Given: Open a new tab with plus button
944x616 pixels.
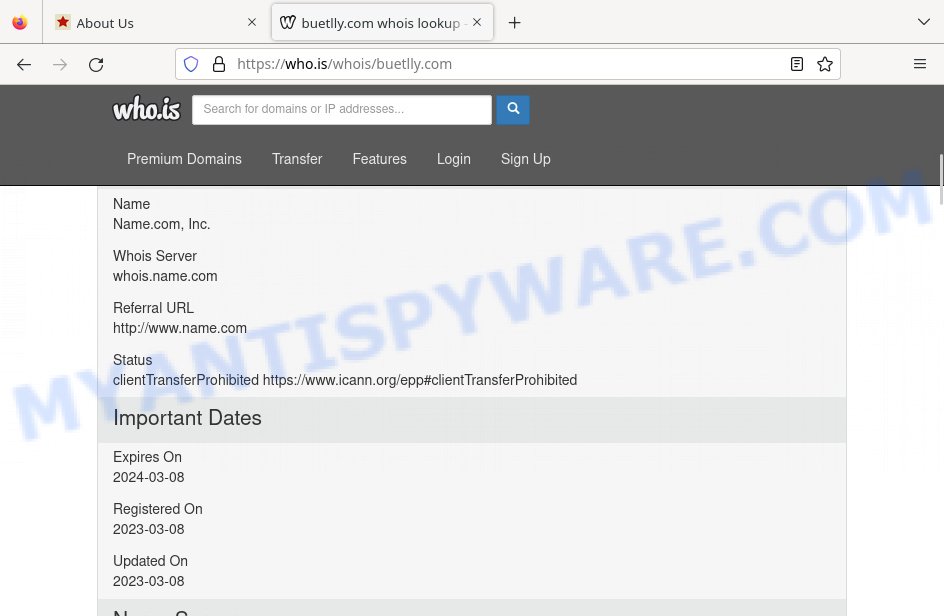Looking at the screenshot, I should 514,23.
